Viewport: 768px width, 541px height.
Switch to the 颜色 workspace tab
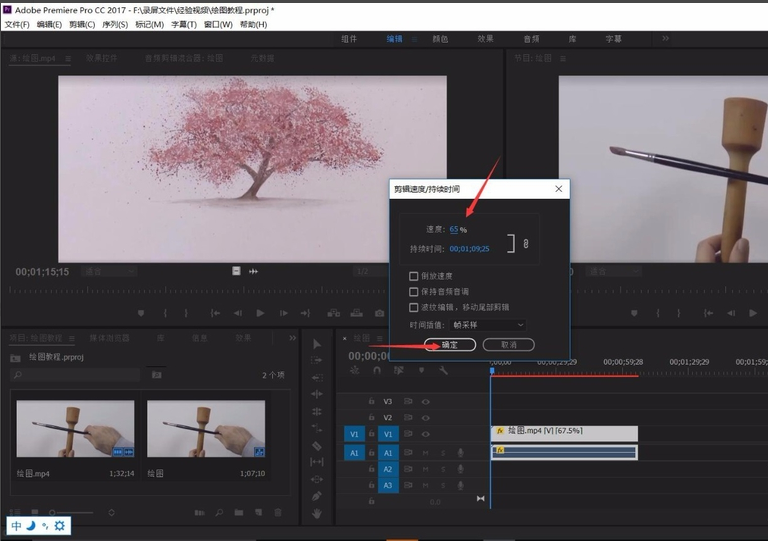[439, 39]
